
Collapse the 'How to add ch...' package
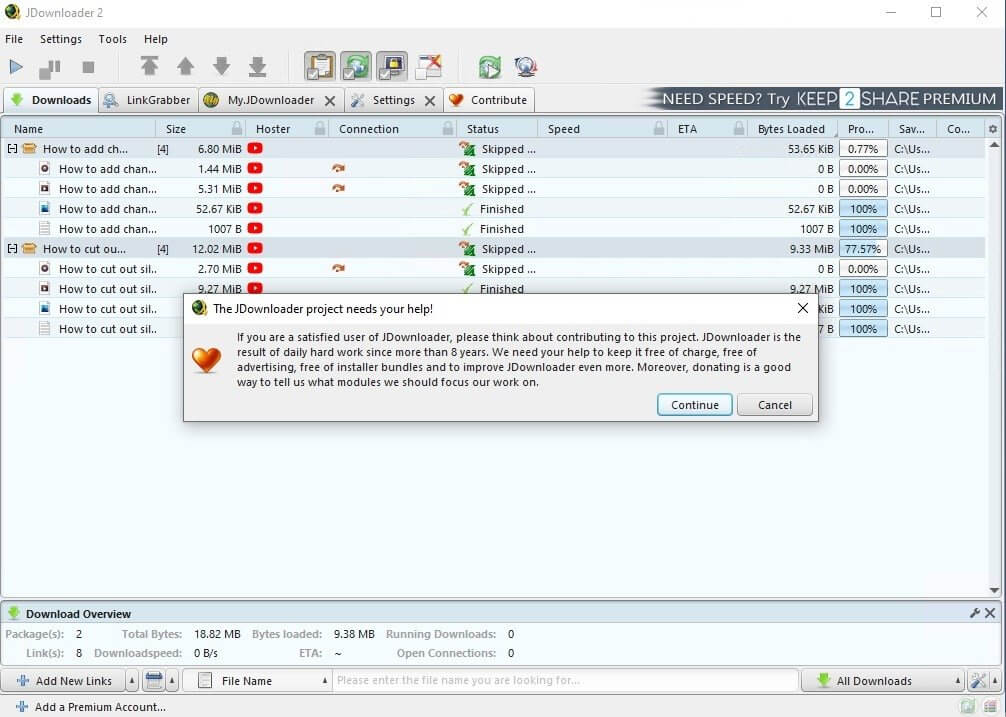(12, 149)
